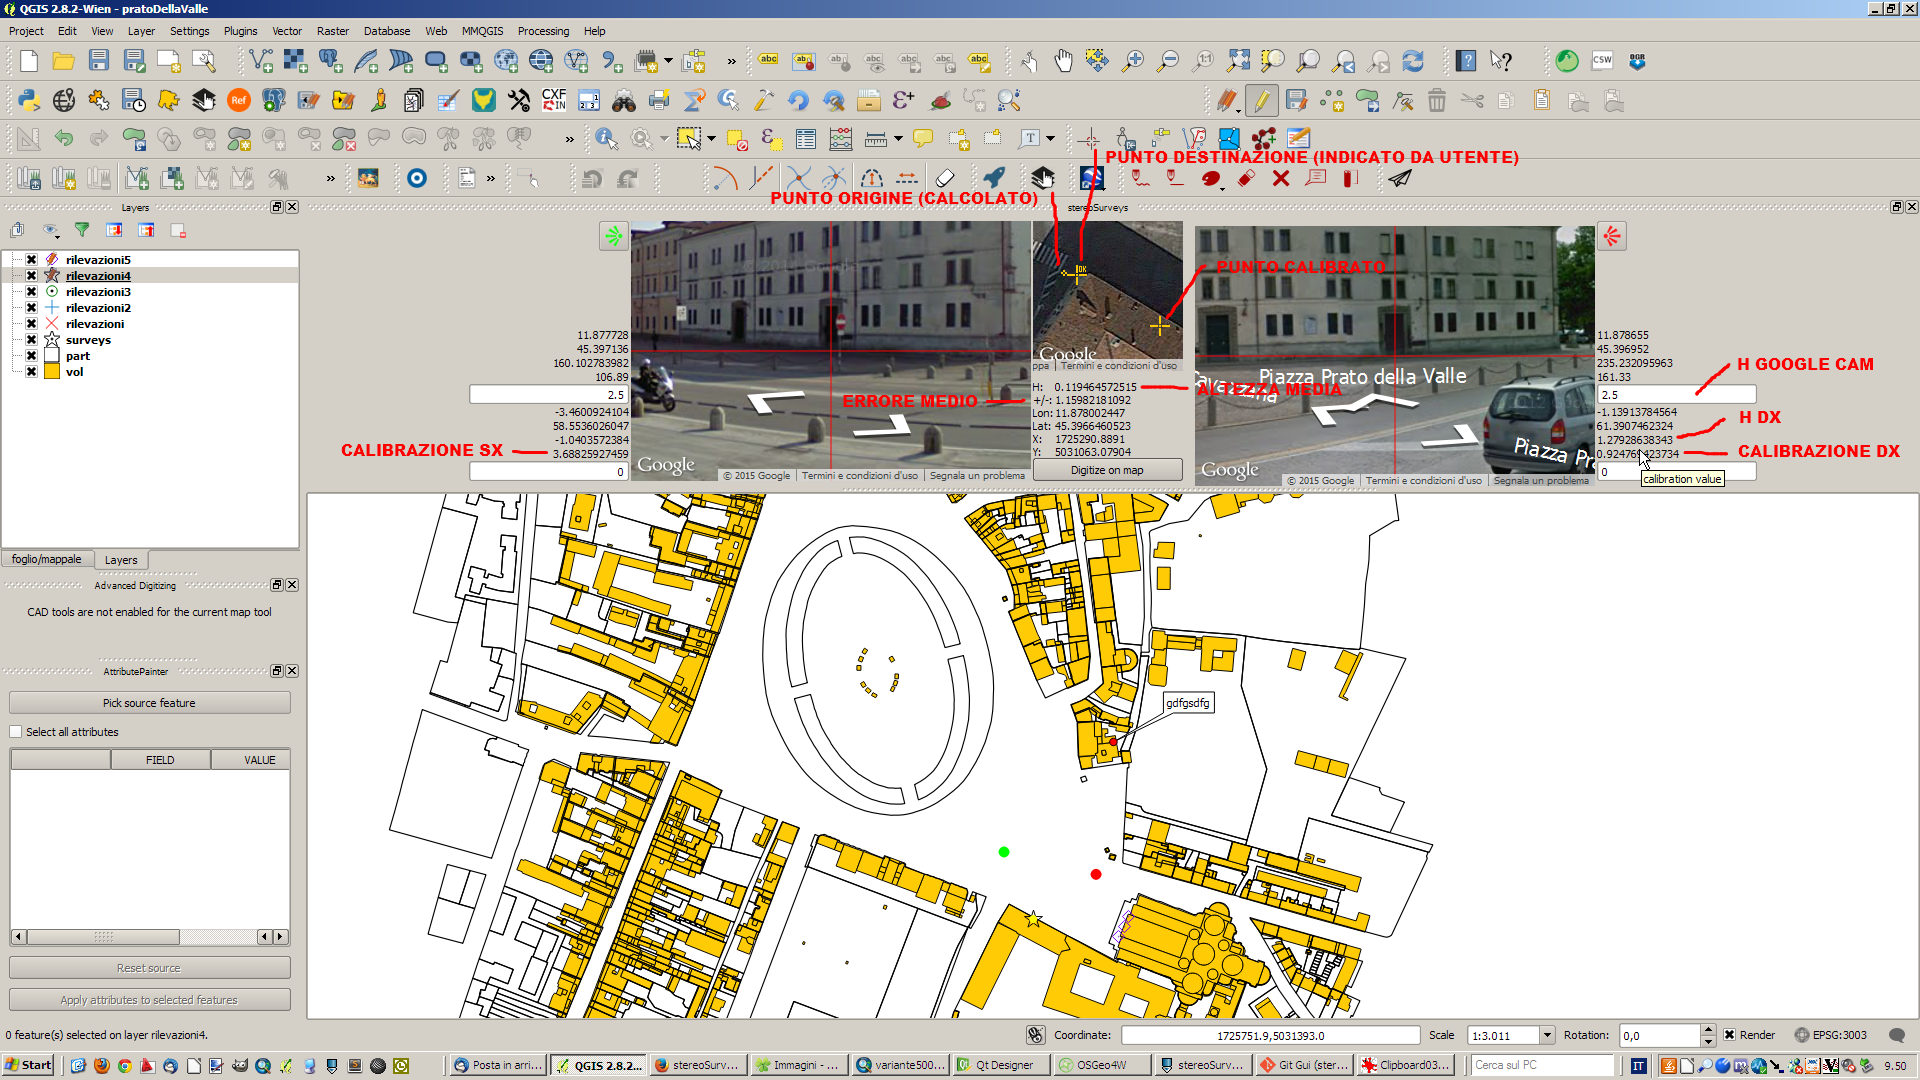Select the Pan Map hand tool
The image size is (1920, 1080).
click(x=1063, y=62)
